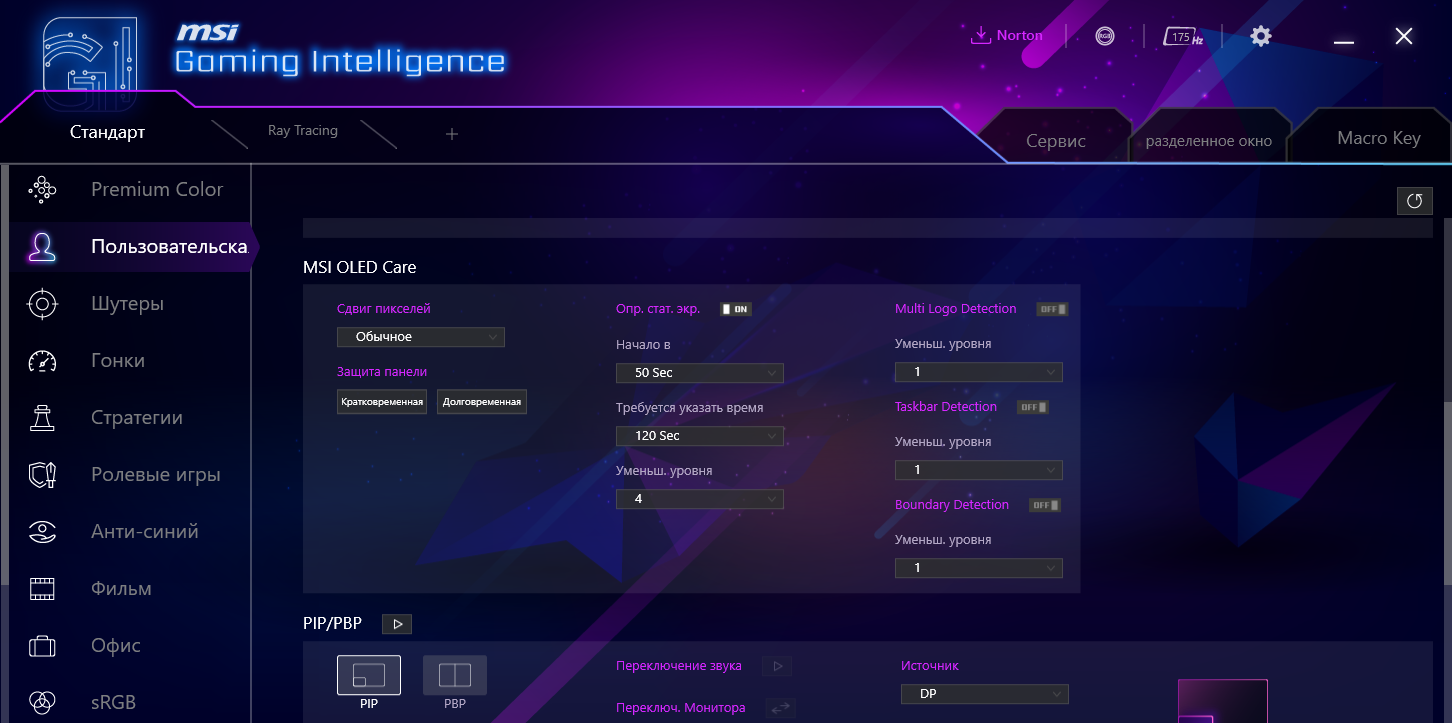Open the Сервис tab
The height and width of the screenshot is (723, 1452).
coord(1056,141)
